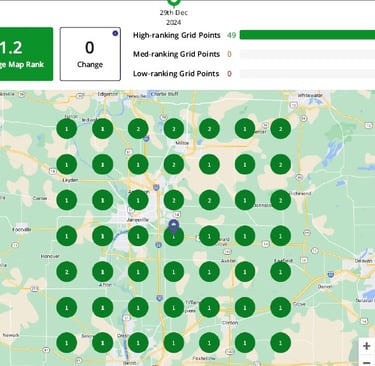Open the grid point covering the Fairfield label
The width and height of the screenshot is (375, 366).
(280, 272)
